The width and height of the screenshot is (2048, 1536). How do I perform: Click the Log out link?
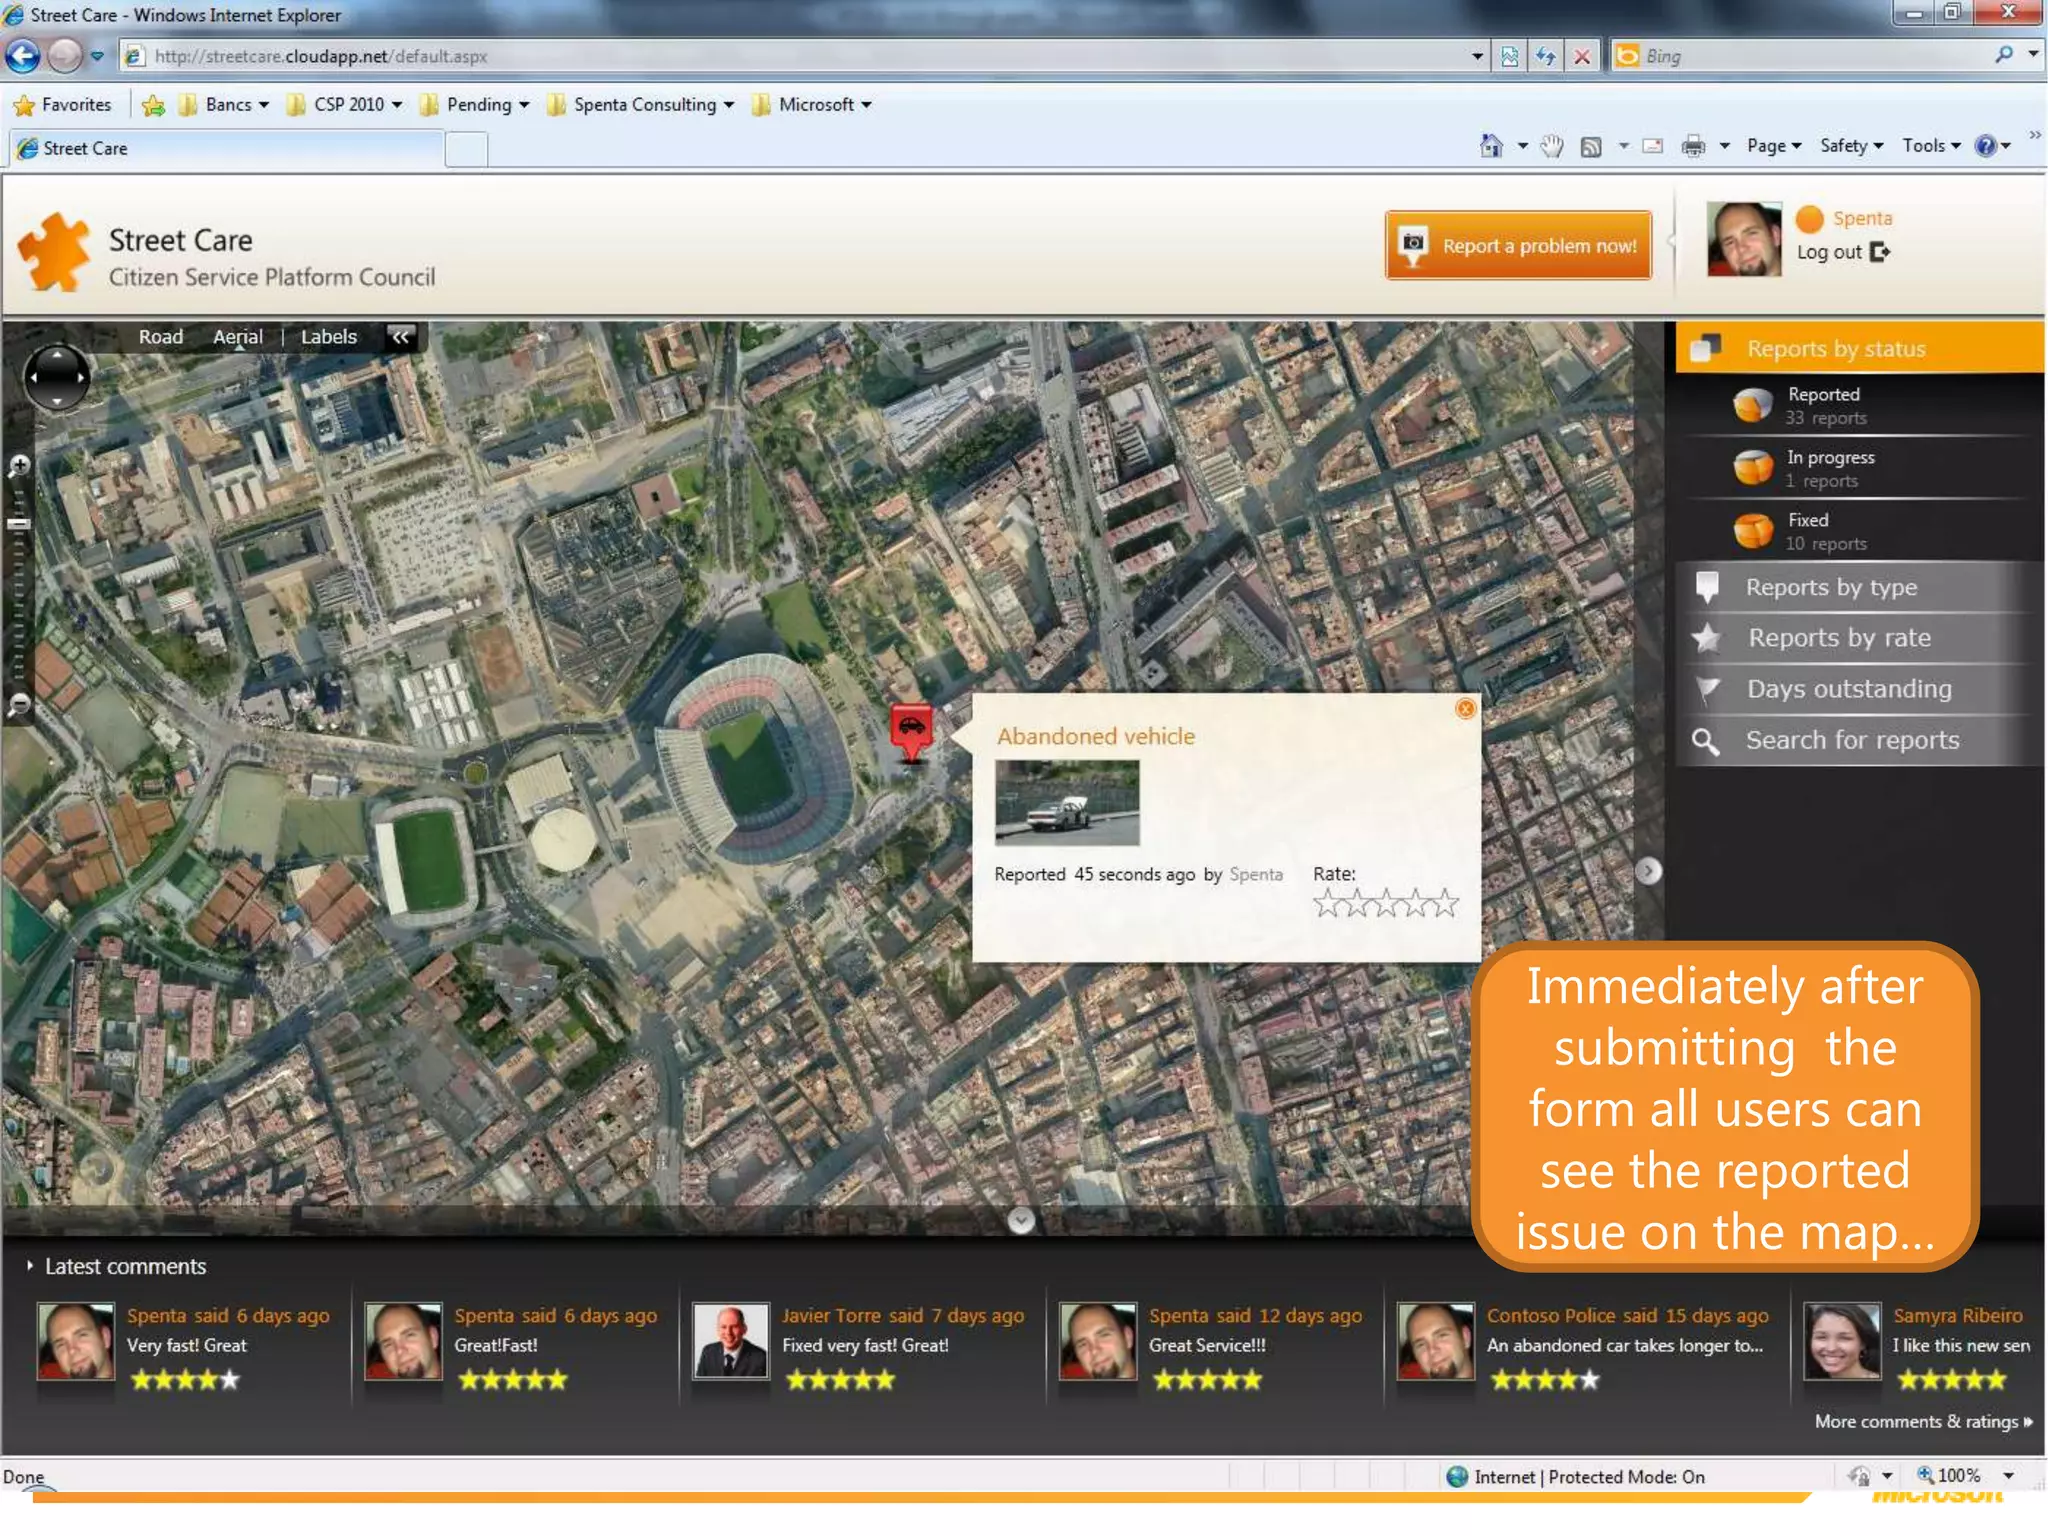tap(1829, 252)
